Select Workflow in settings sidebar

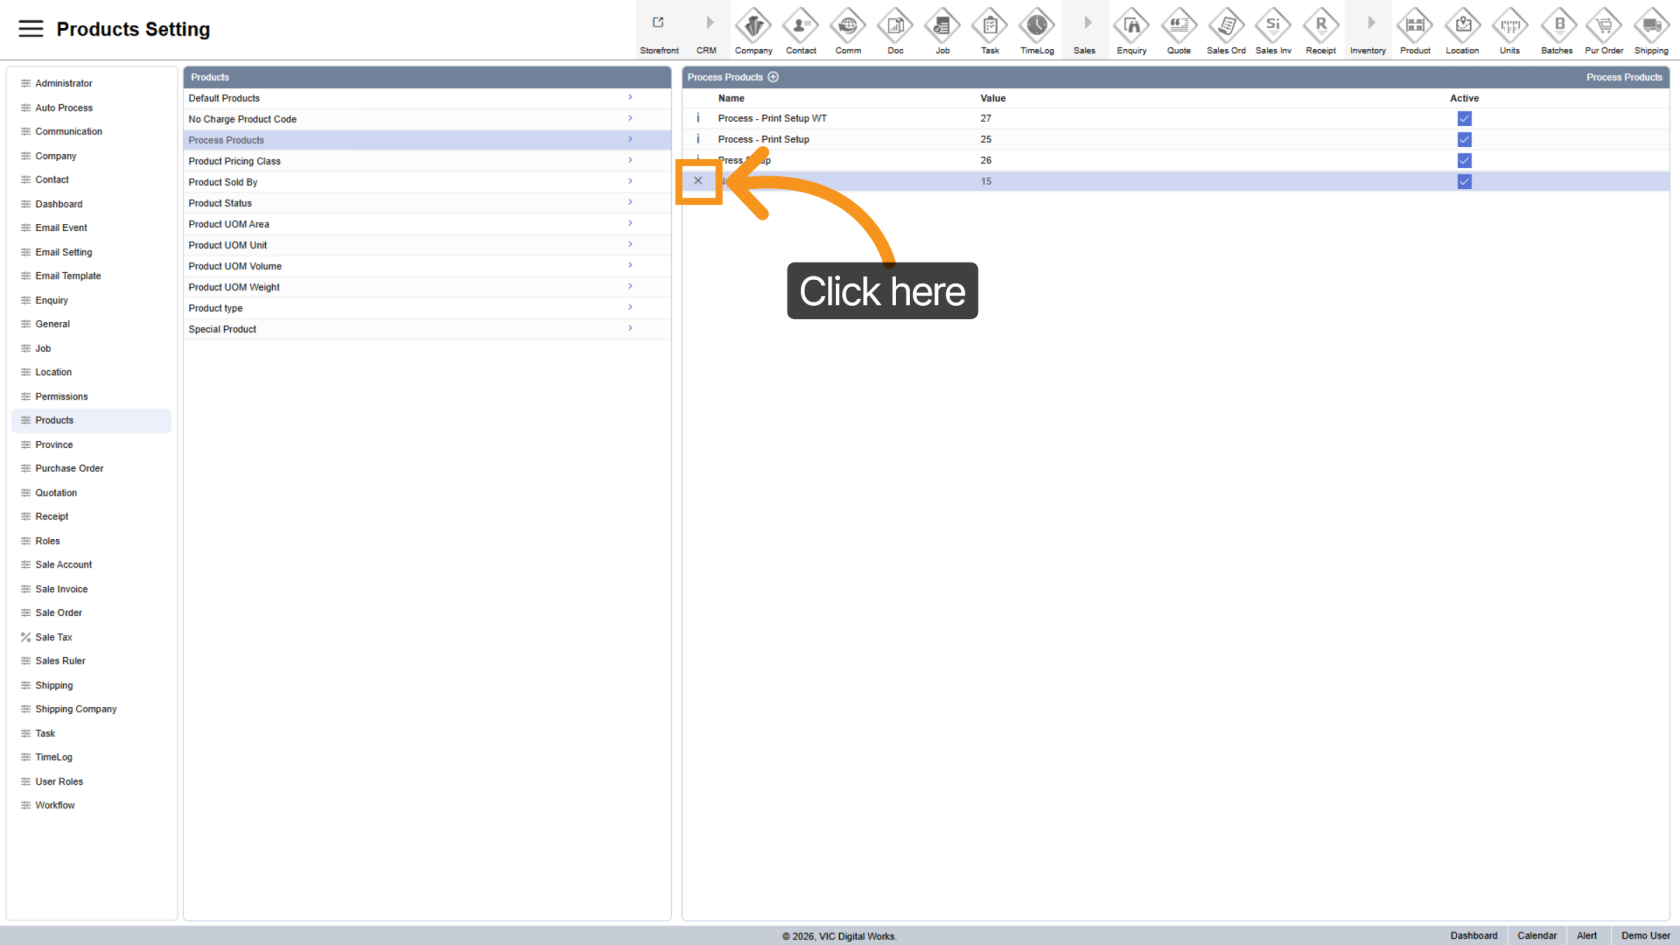pos(55,805)
